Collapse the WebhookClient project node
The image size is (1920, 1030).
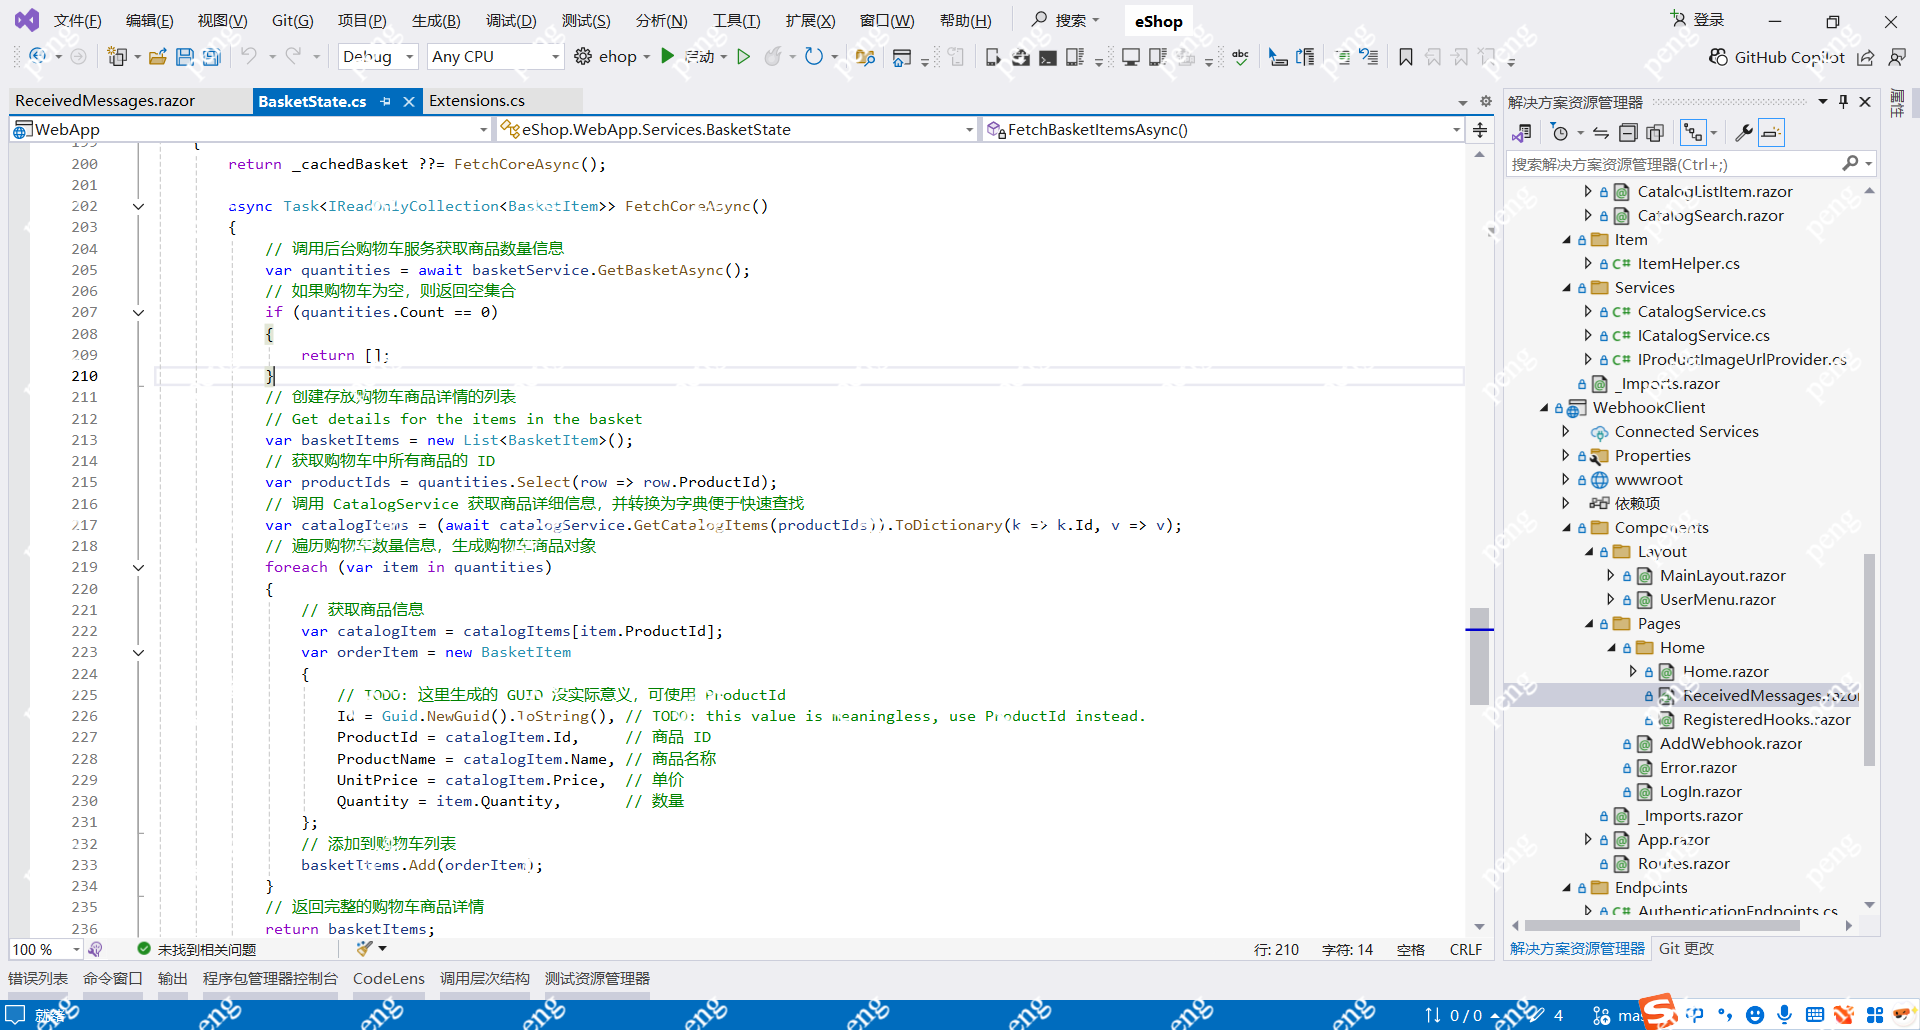[1544, 408]
